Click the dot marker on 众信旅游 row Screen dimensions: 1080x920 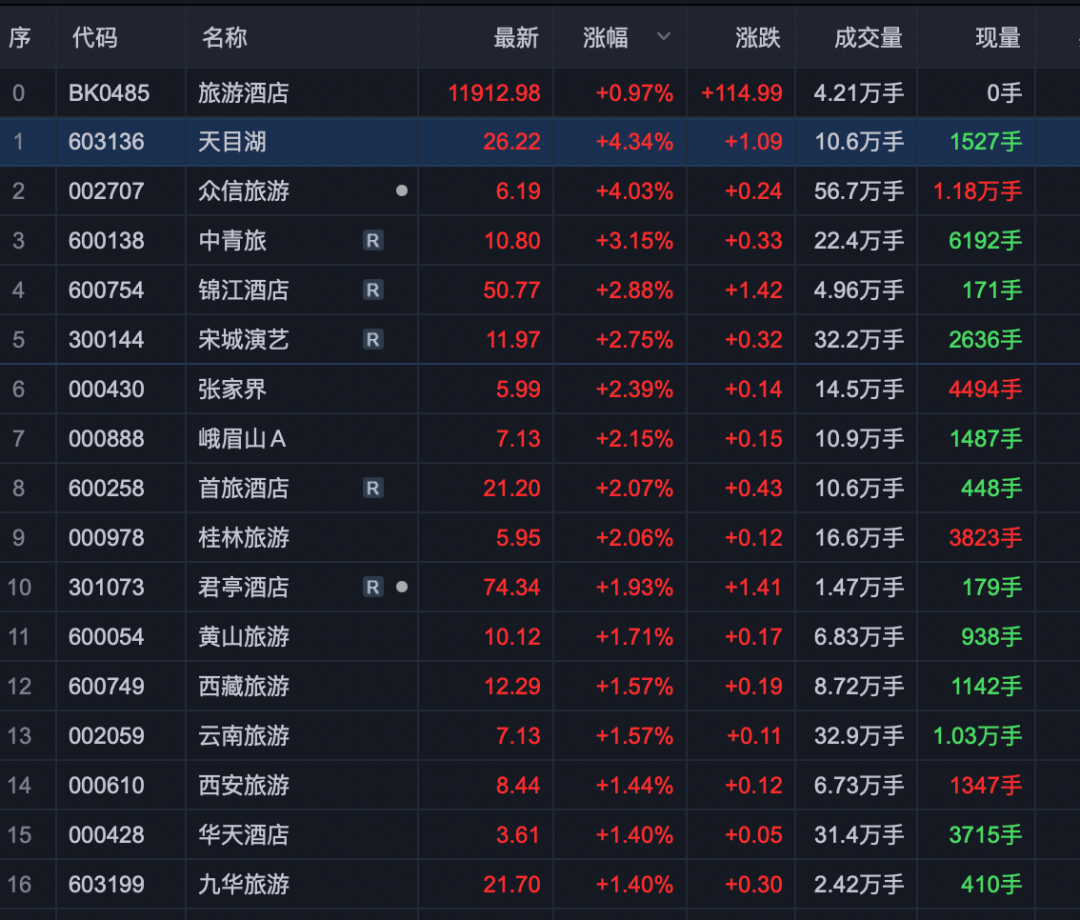tap(402, 191)
